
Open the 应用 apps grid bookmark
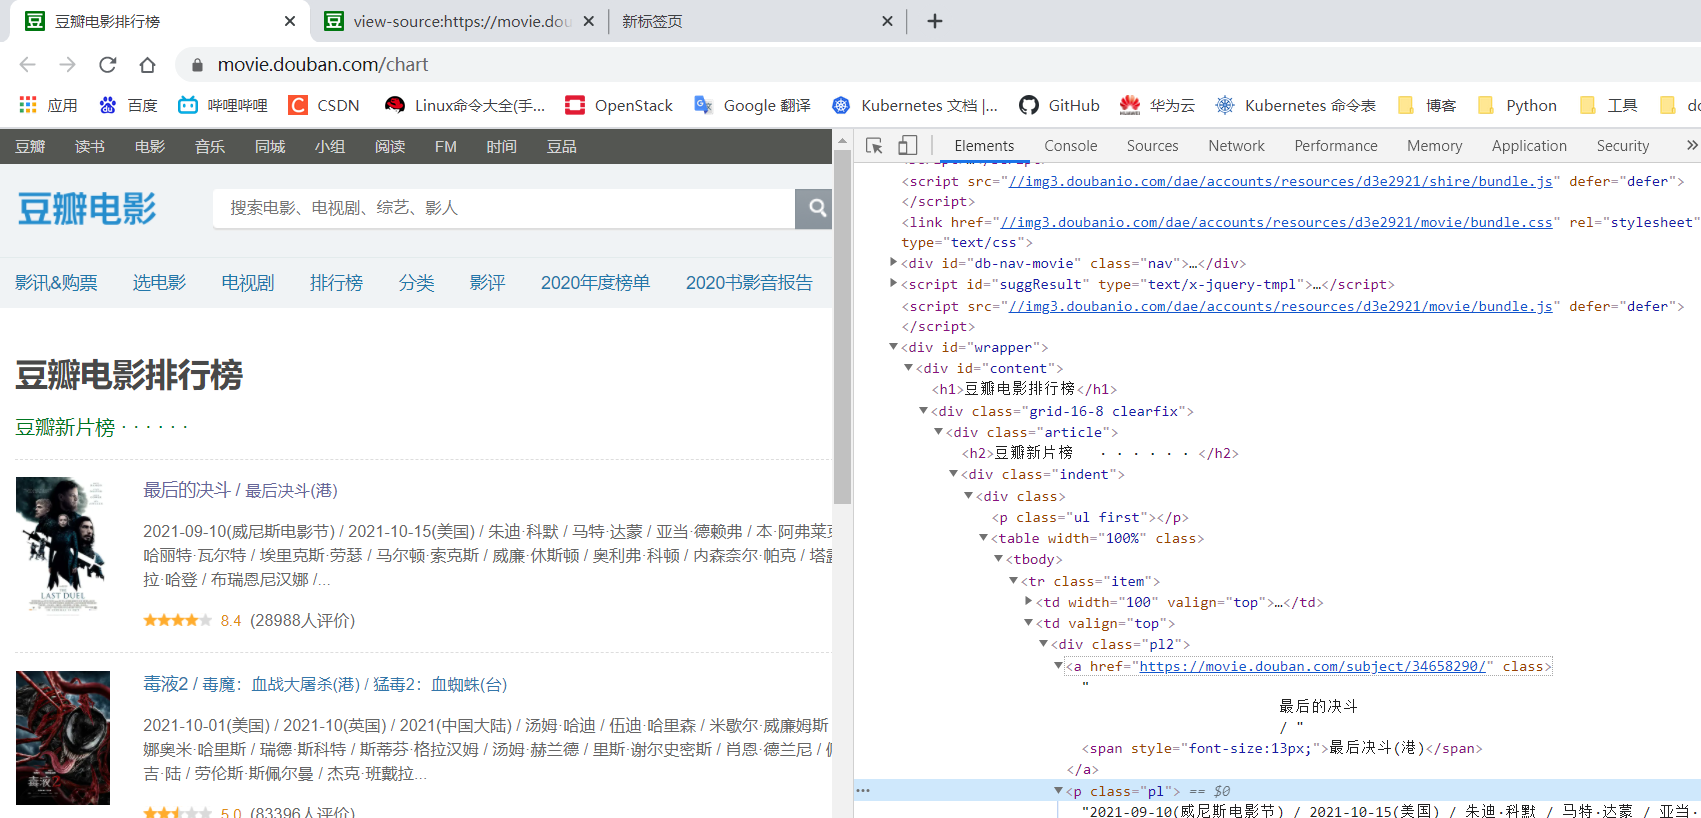pyautogui.click(x=48, y=105)
